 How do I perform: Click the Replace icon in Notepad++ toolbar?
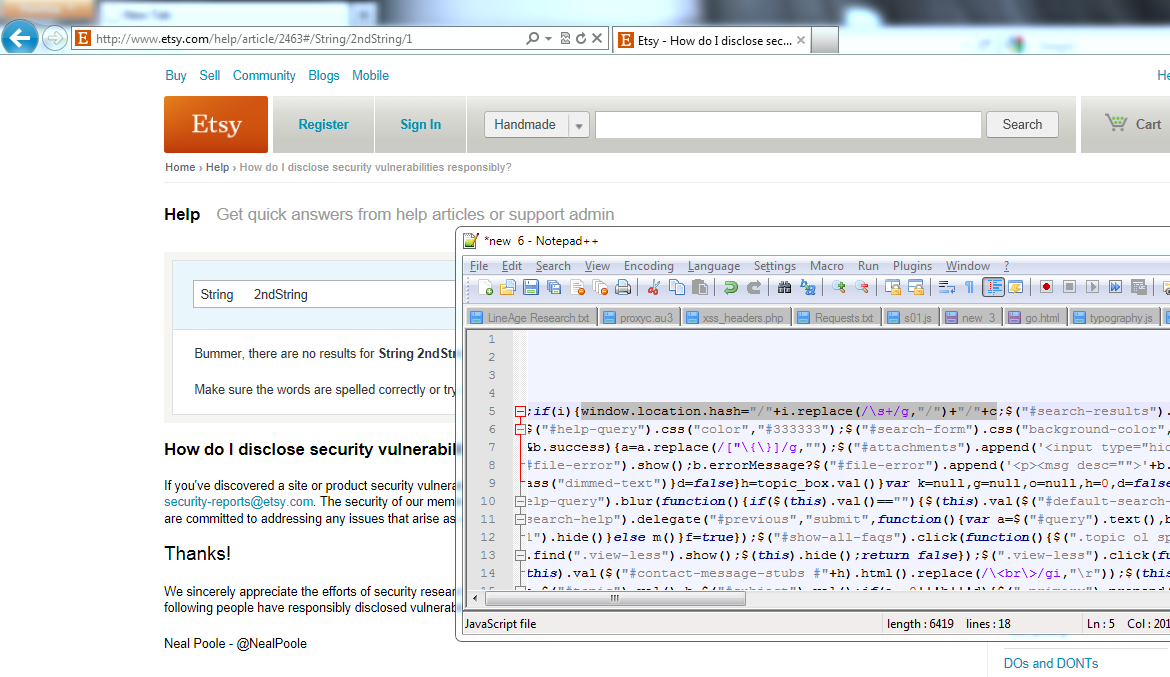tap(807, 287)
